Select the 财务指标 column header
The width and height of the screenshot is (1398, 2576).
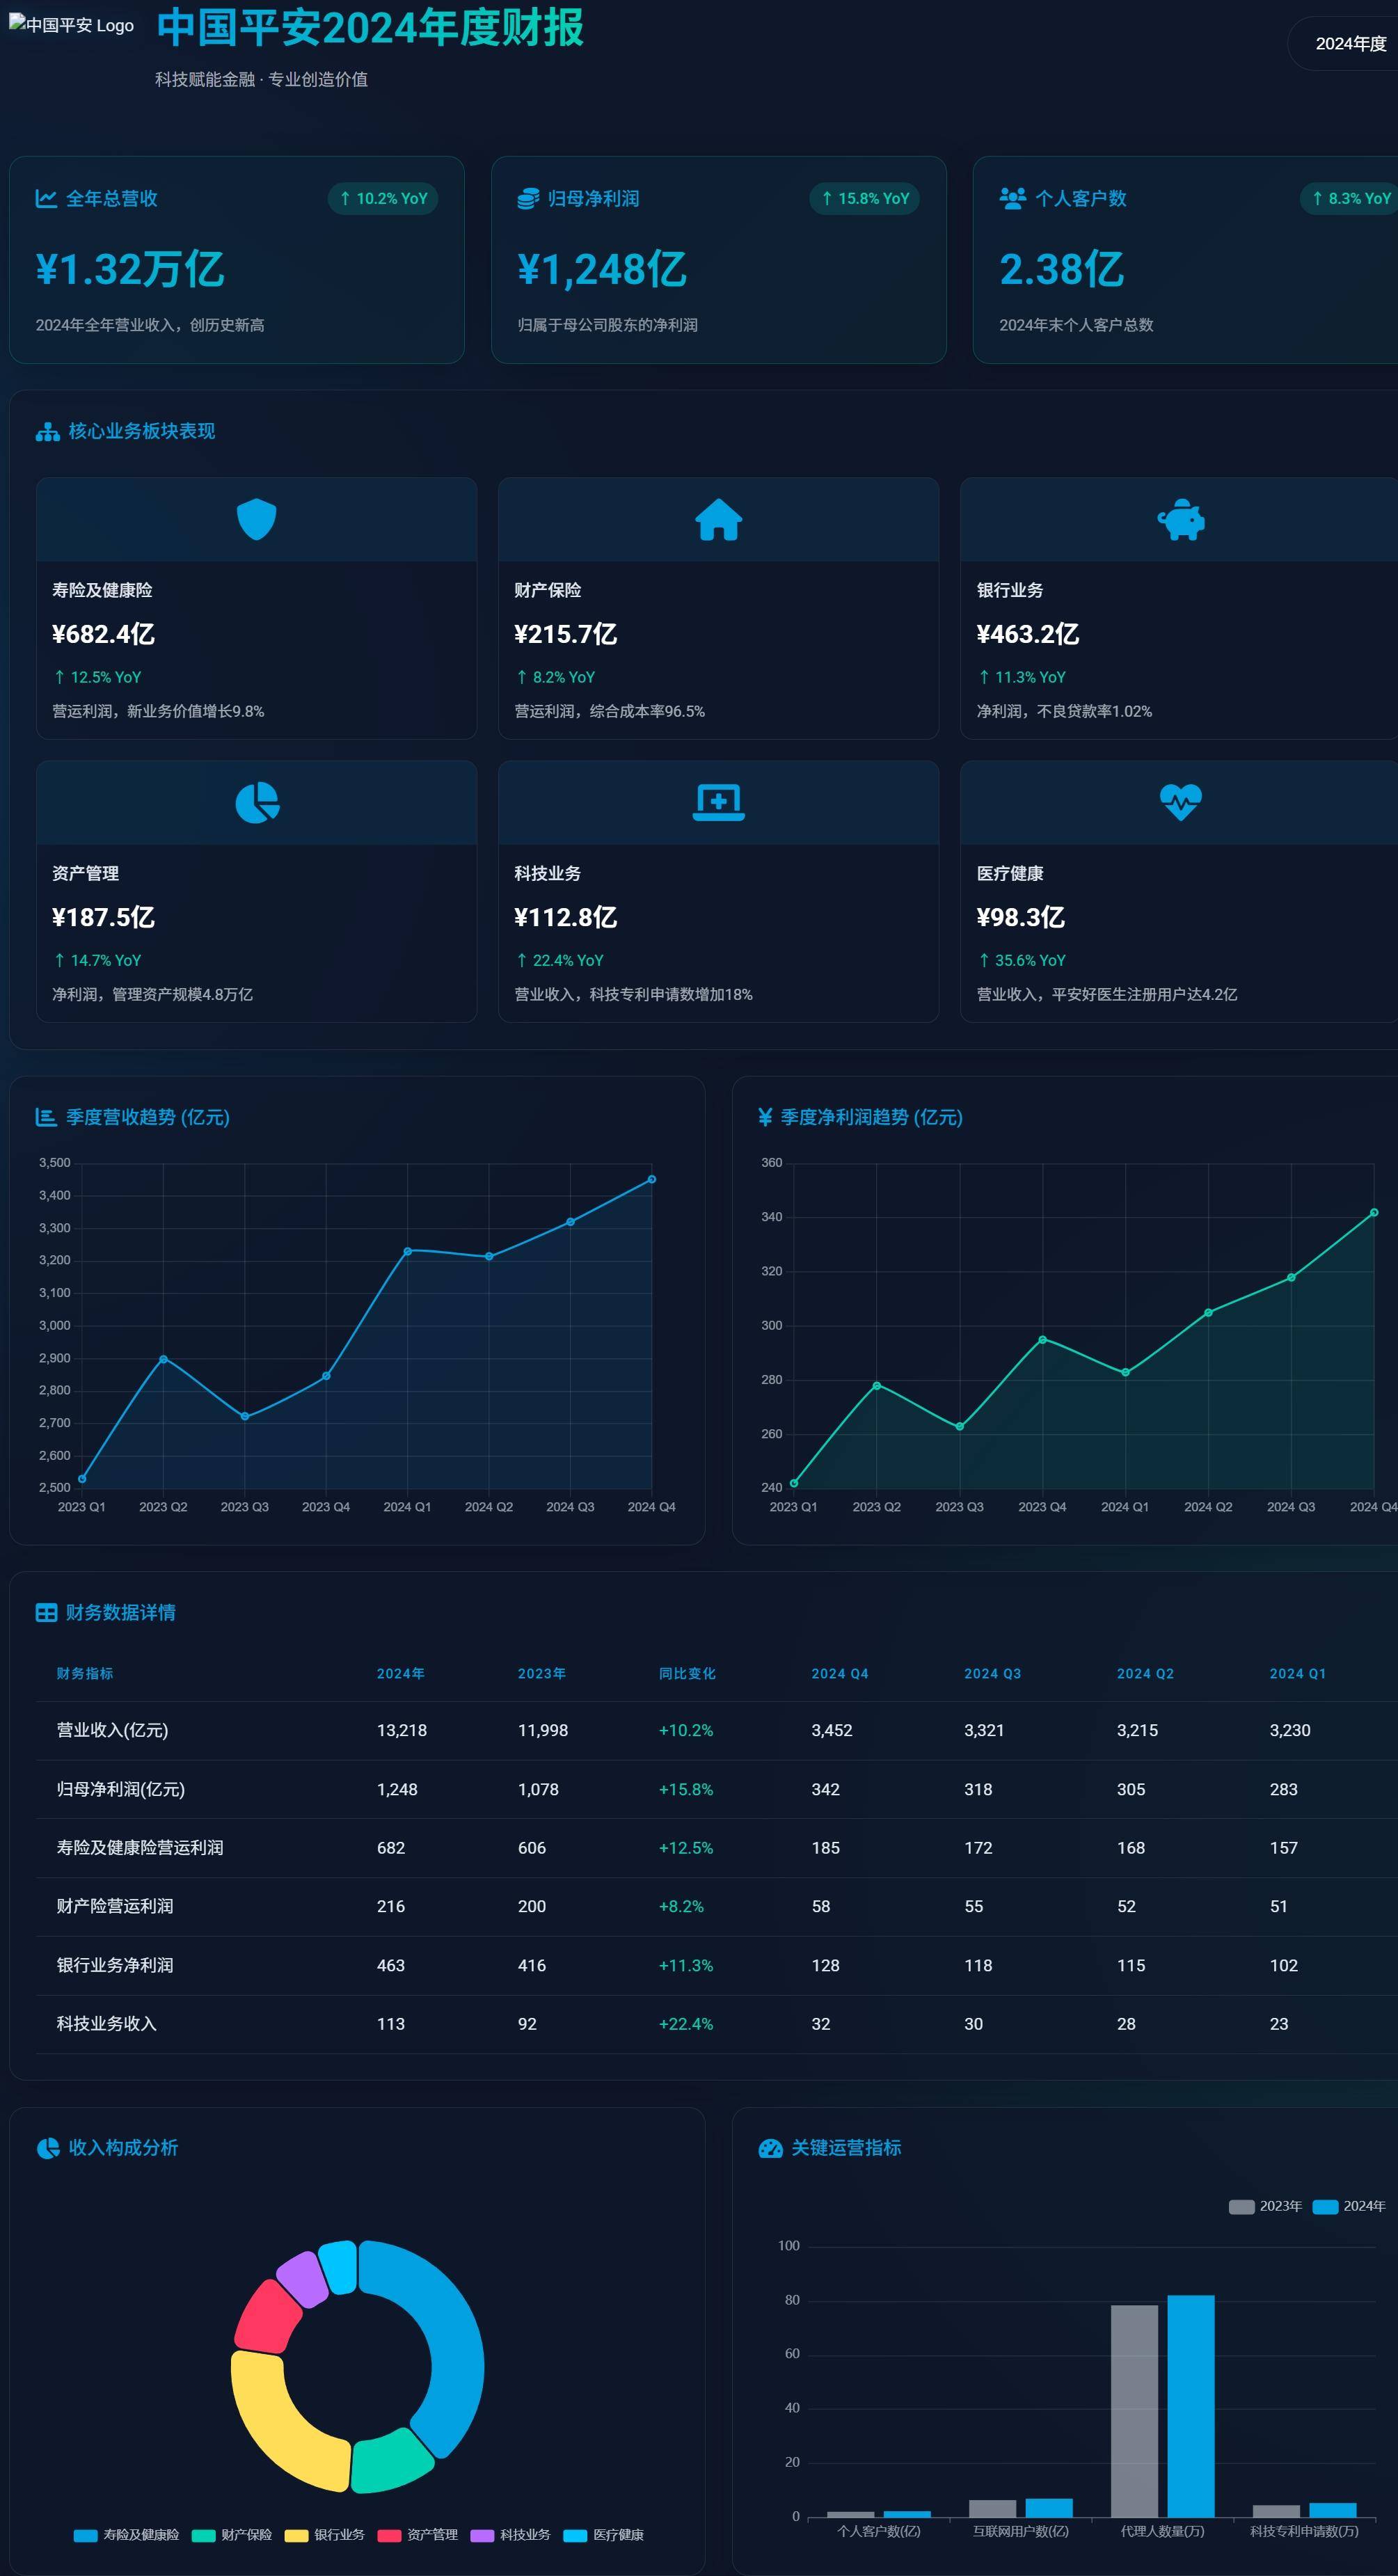coord(85,1673)
